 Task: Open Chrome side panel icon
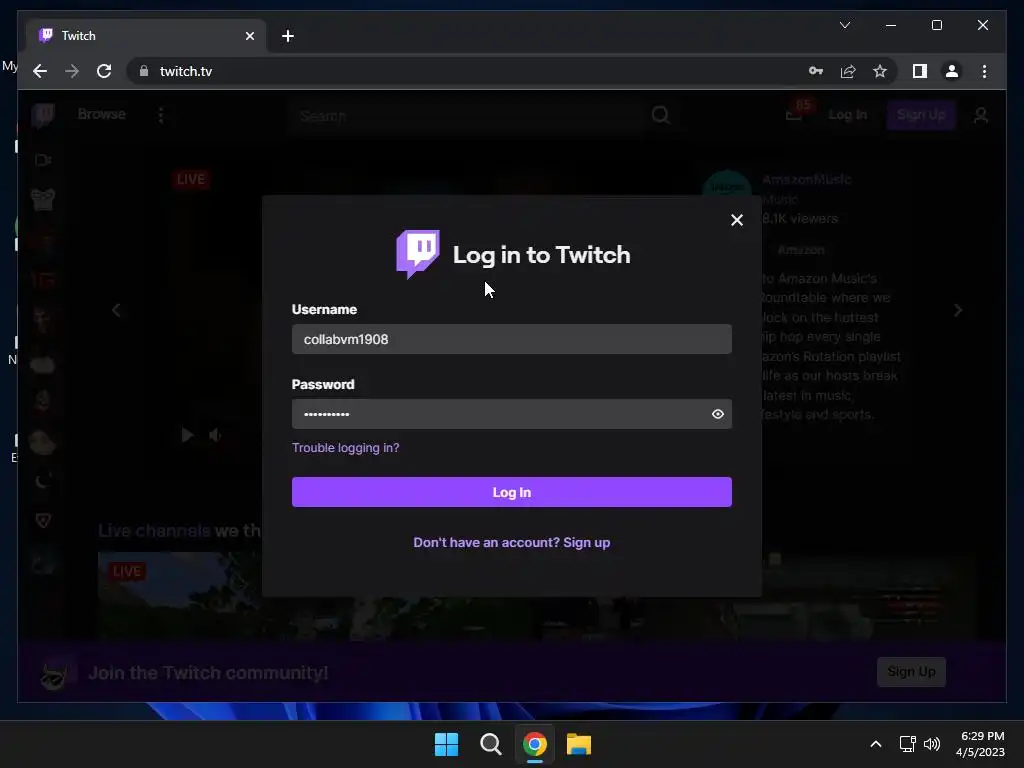(920, 71)
